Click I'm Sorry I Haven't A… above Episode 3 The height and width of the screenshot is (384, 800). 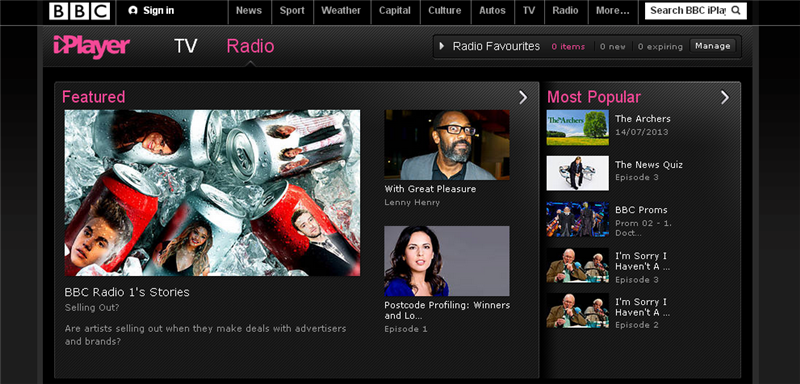pyautogui.click(x=642, y=261)
